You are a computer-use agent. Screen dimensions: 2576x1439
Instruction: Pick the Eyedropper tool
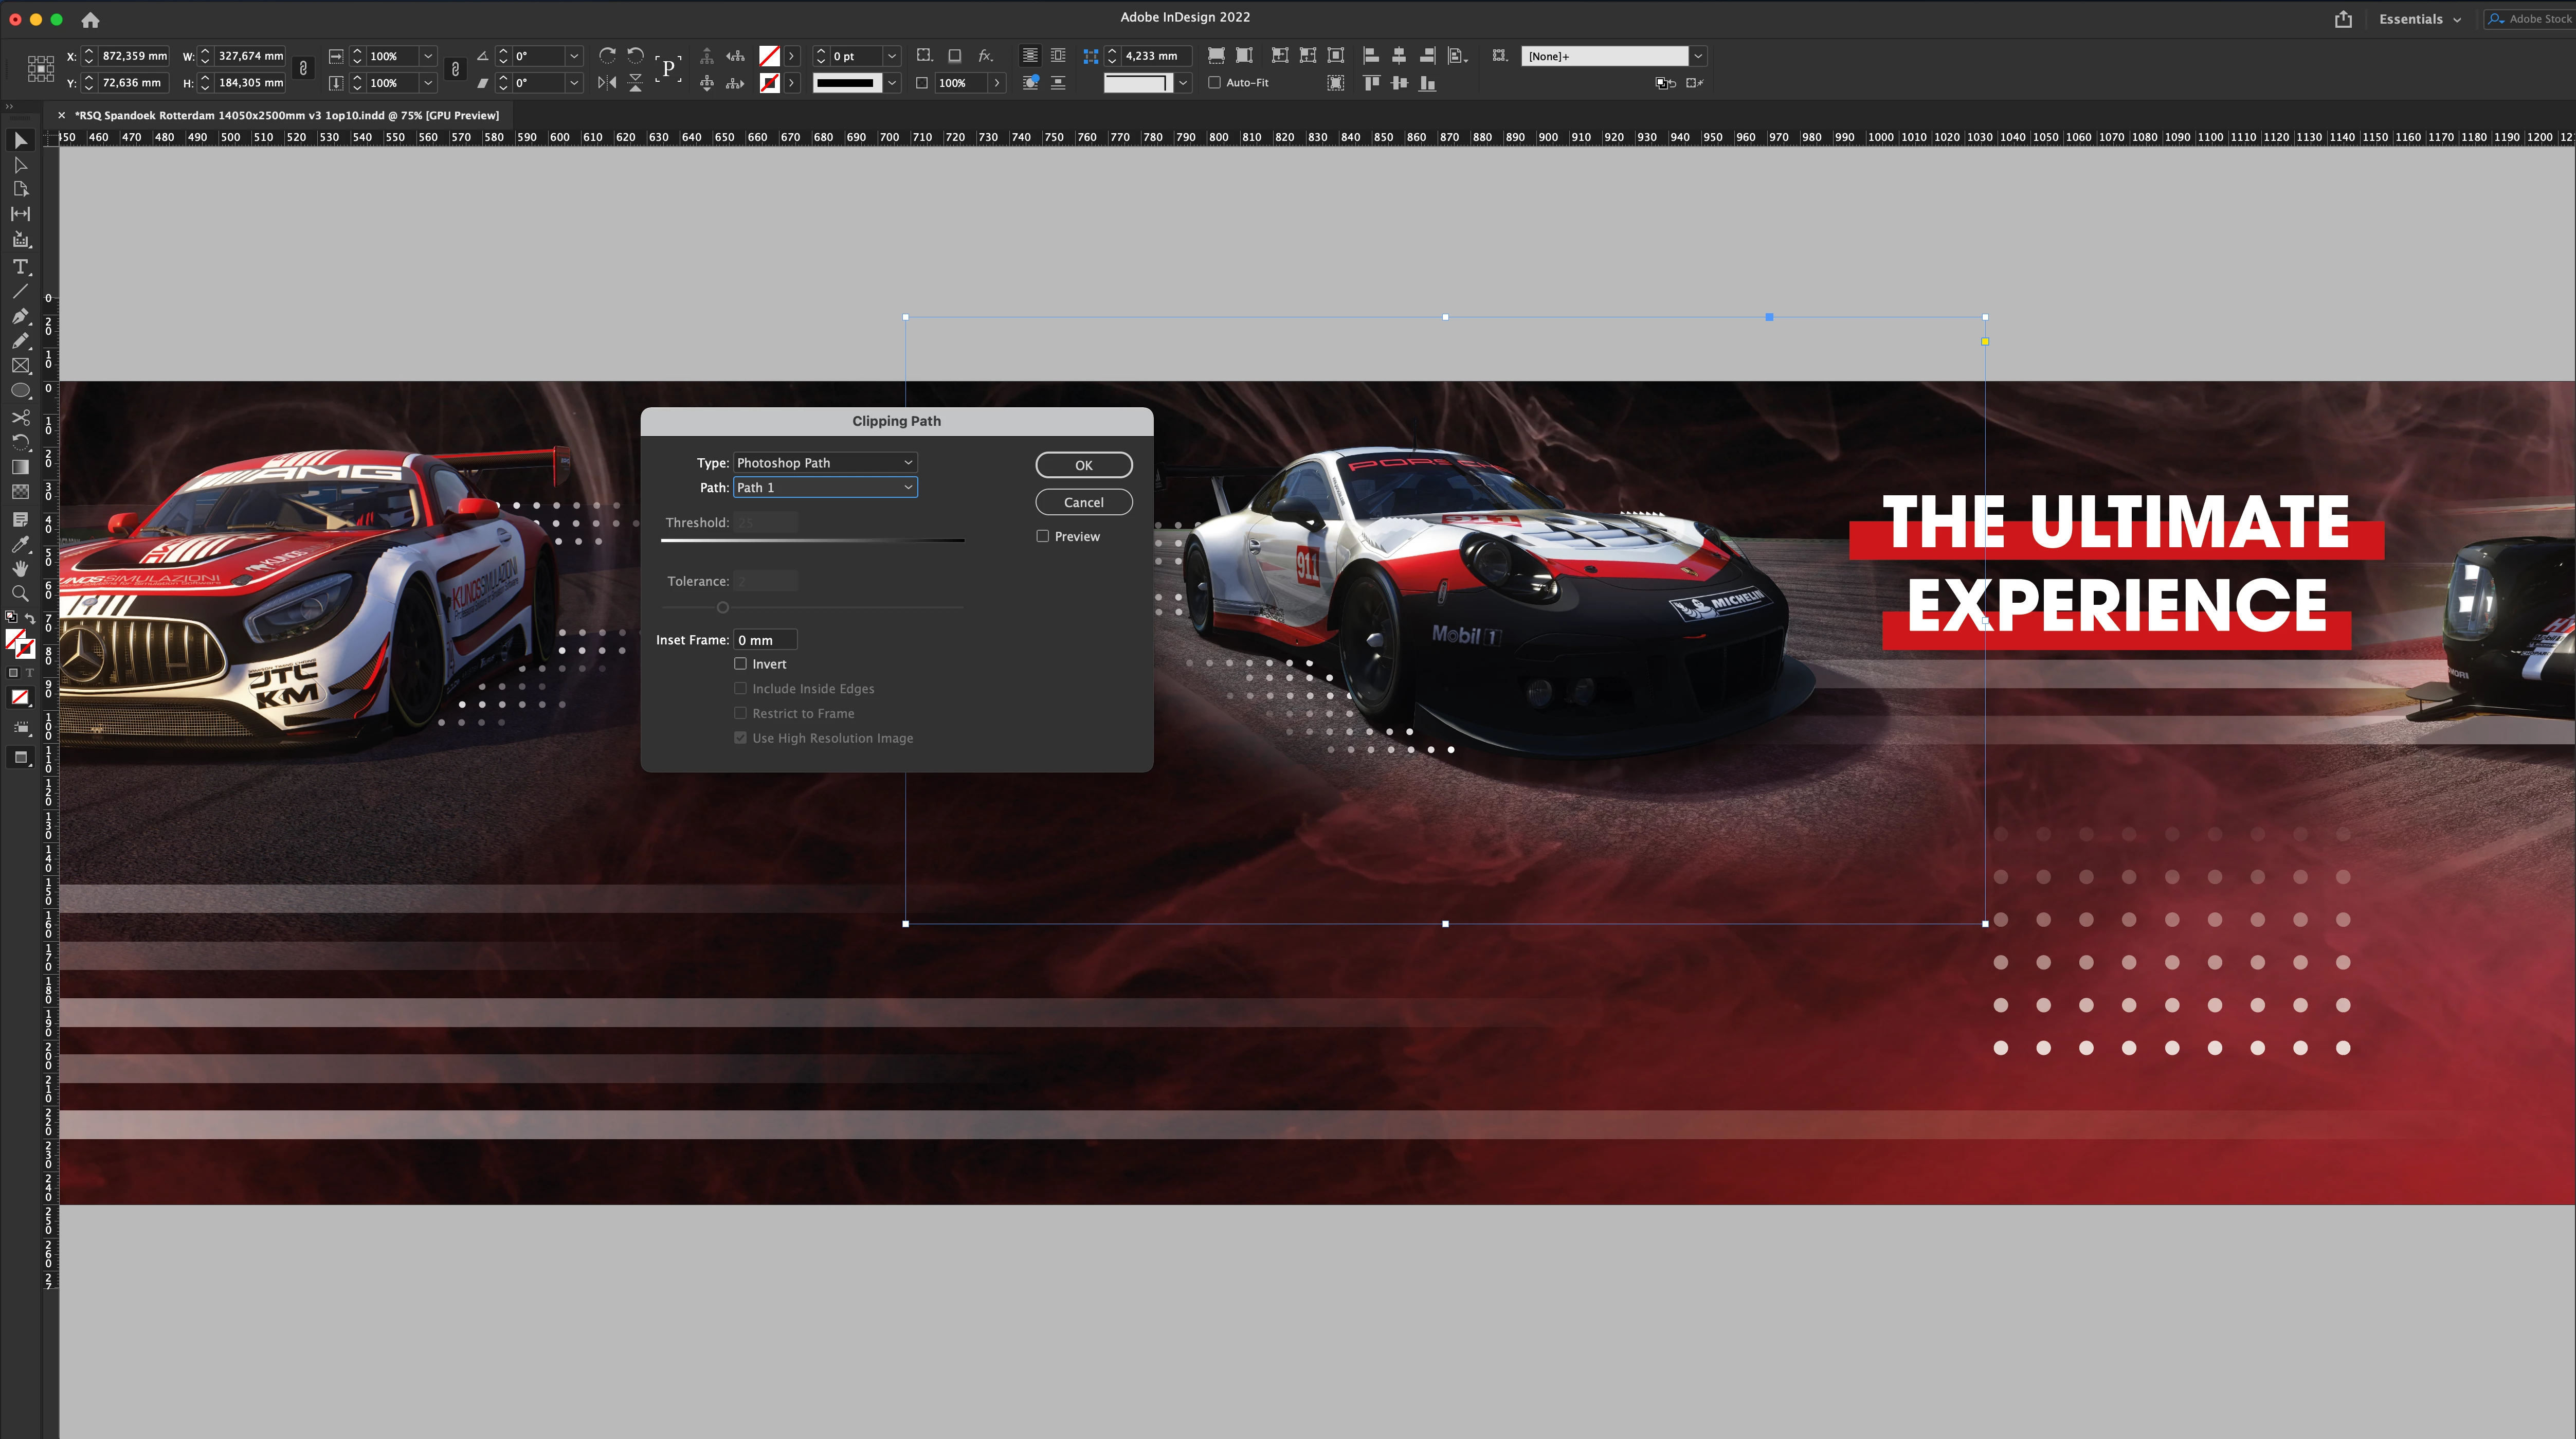(20, 544)
